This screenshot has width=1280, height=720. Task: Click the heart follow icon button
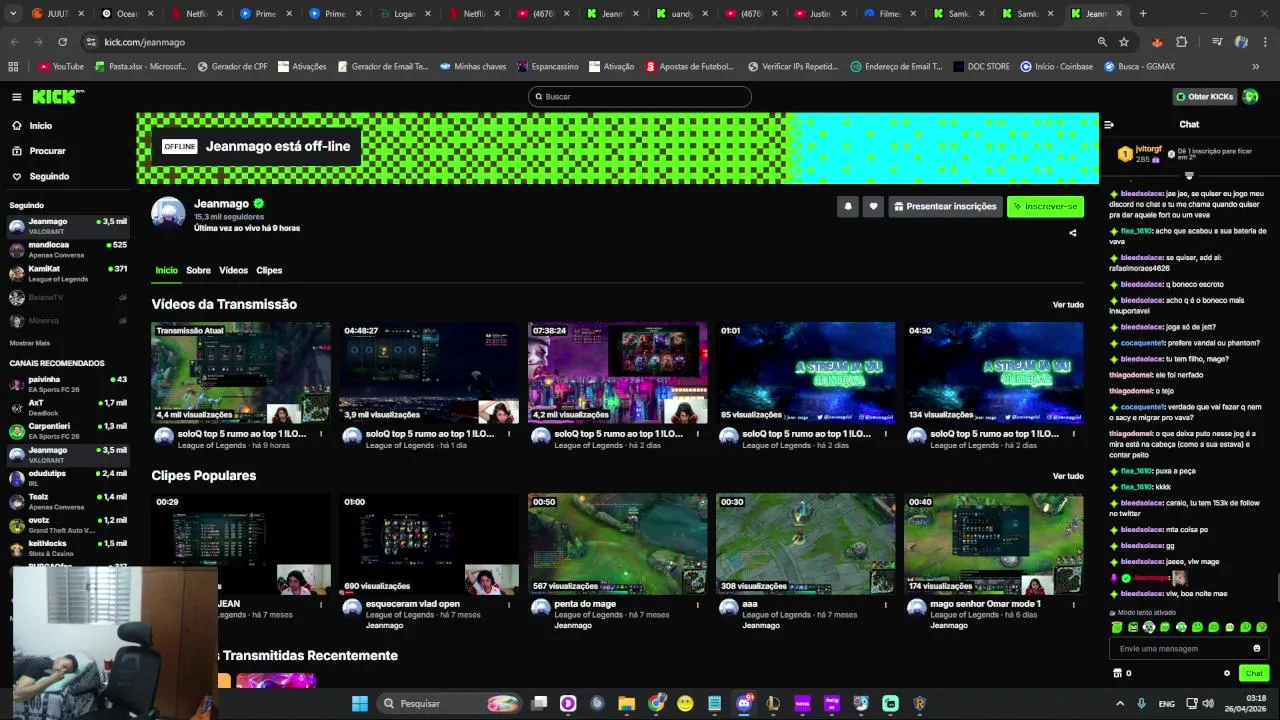click(x=873, y=206)
